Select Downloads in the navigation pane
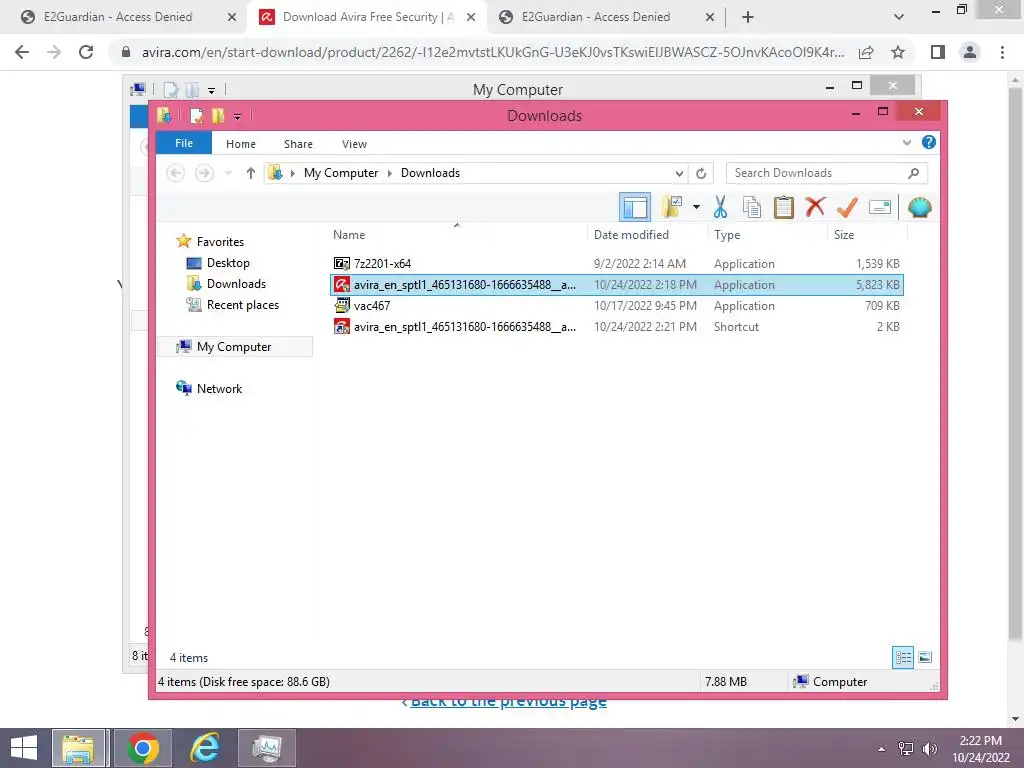The width and height of the screenshot is (1024, 768). pyautogui.click(x=236, y=283)
